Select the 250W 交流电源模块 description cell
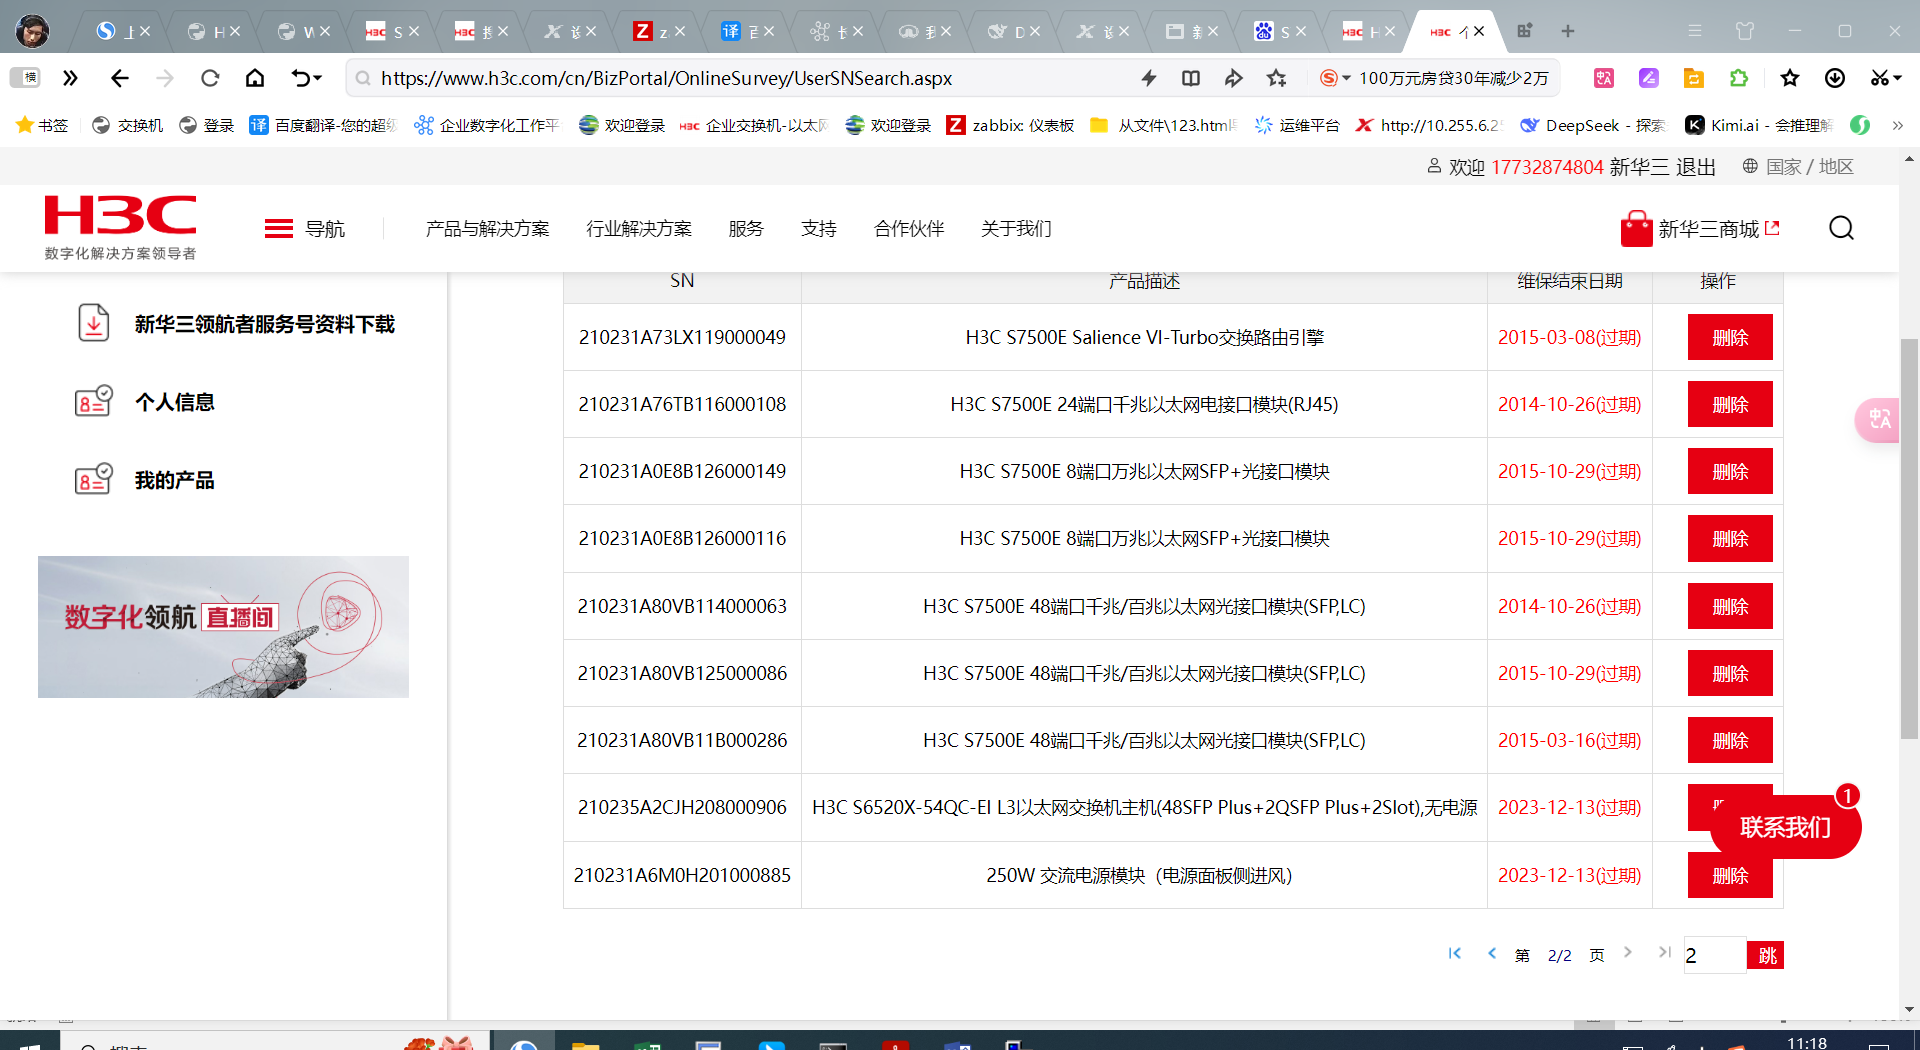1920x1050 pixels. [x=1144, y=875]
